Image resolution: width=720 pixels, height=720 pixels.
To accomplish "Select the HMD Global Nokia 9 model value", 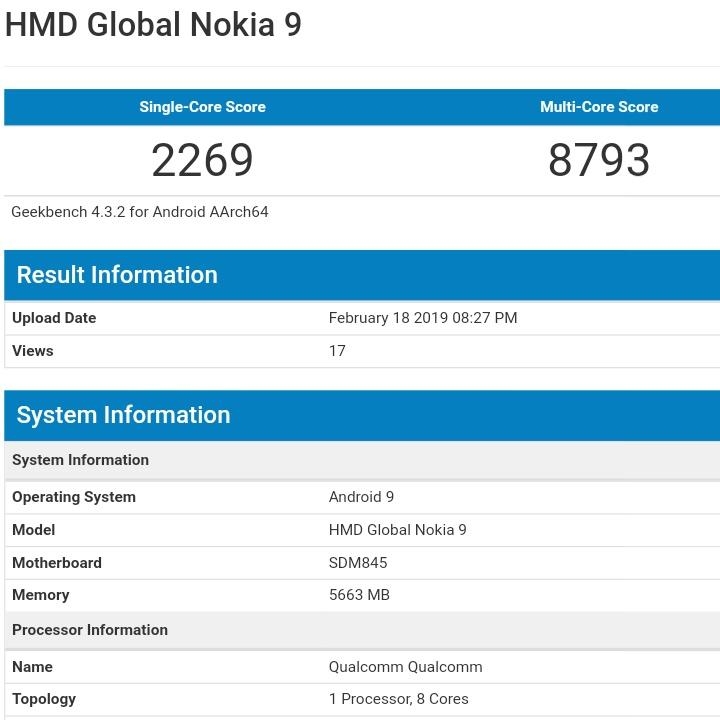I will point(398,530).
